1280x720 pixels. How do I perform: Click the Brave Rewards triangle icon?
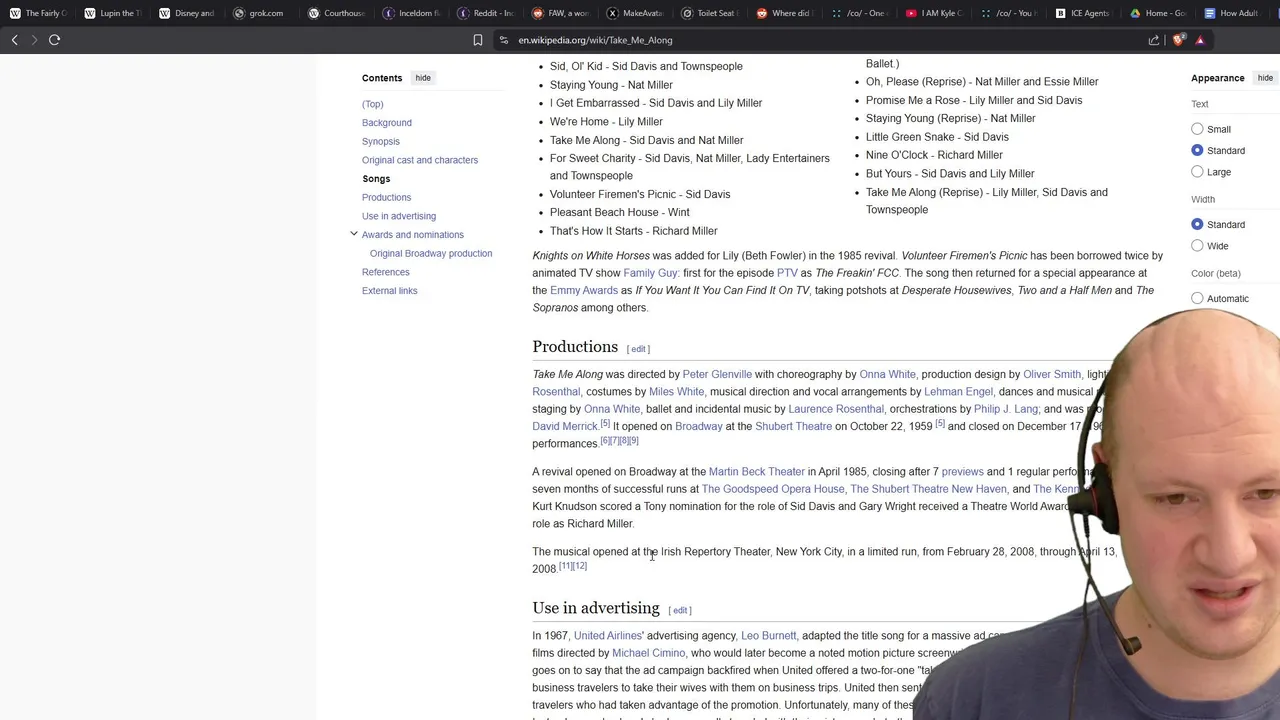[1200, 40]
